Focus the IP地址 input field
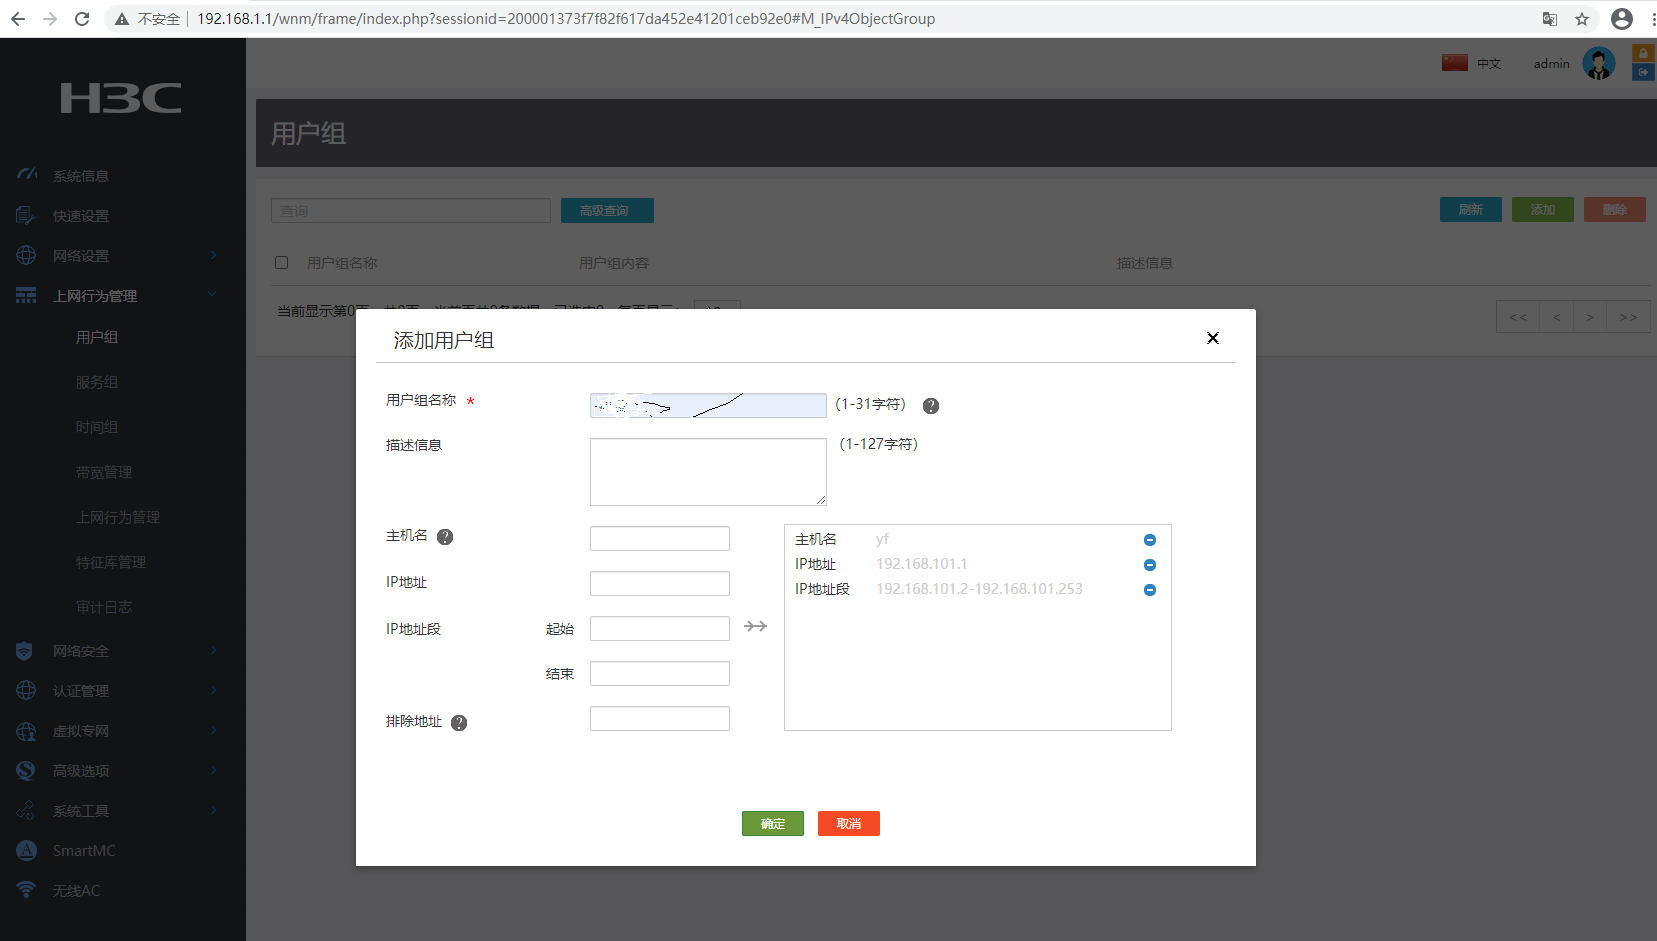The image size is (1657, 941). point(659,584)
